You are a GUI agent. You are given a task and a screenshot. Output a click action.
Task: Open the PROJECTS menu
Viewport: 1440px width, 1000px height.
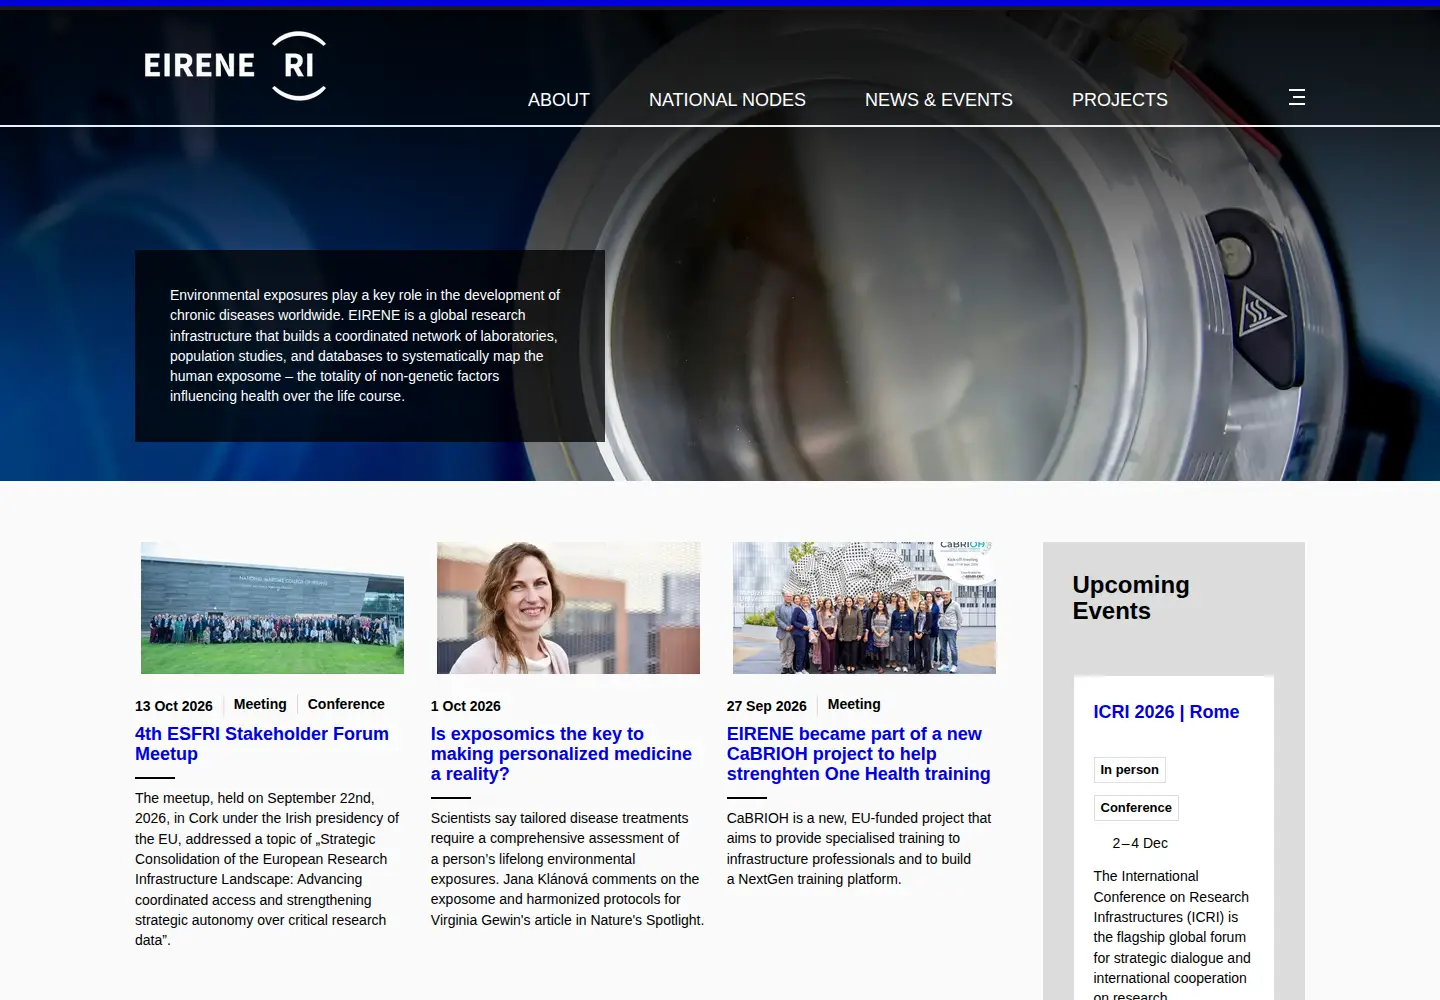[1120, 100]
